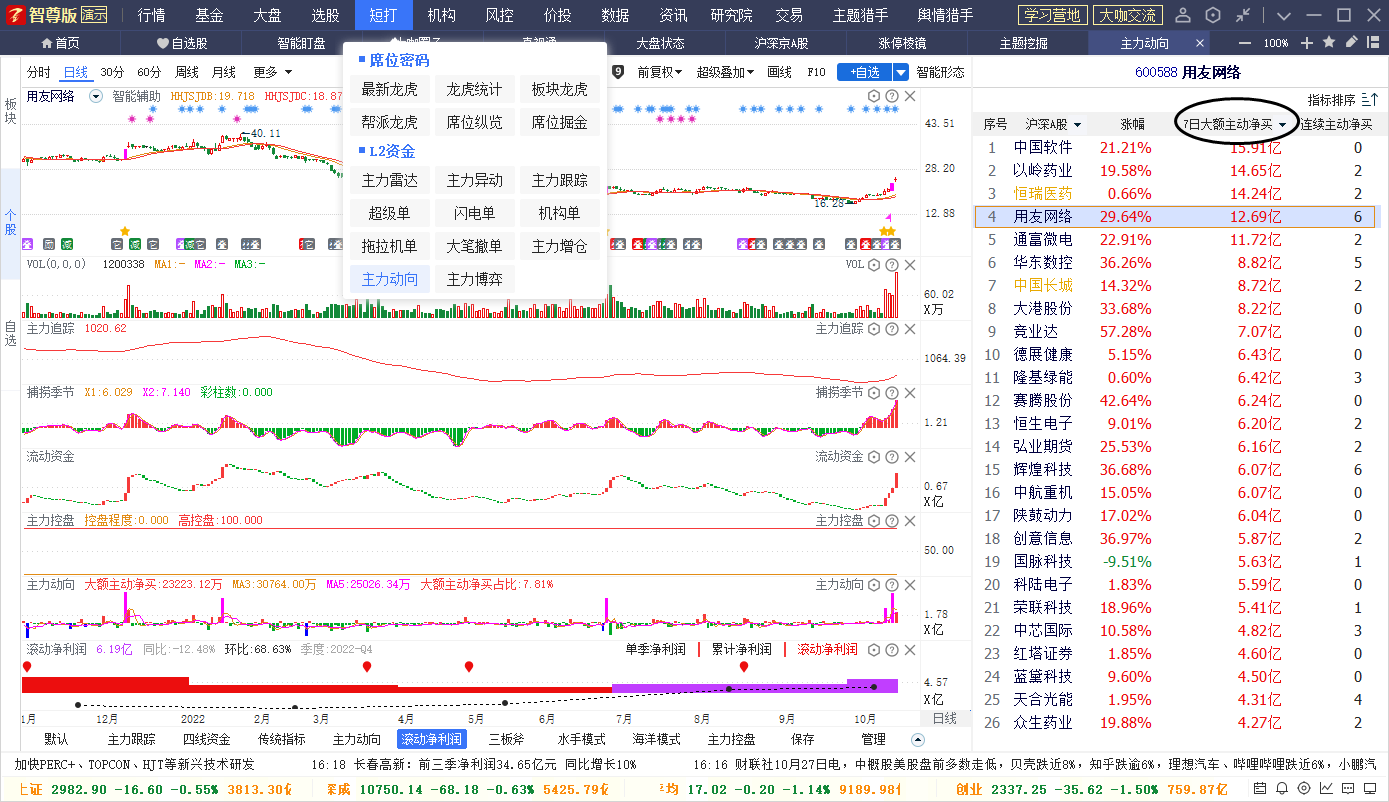
Task: Open dropdown arrow beside 用友网络 stock name
Action: coord(96,96)
